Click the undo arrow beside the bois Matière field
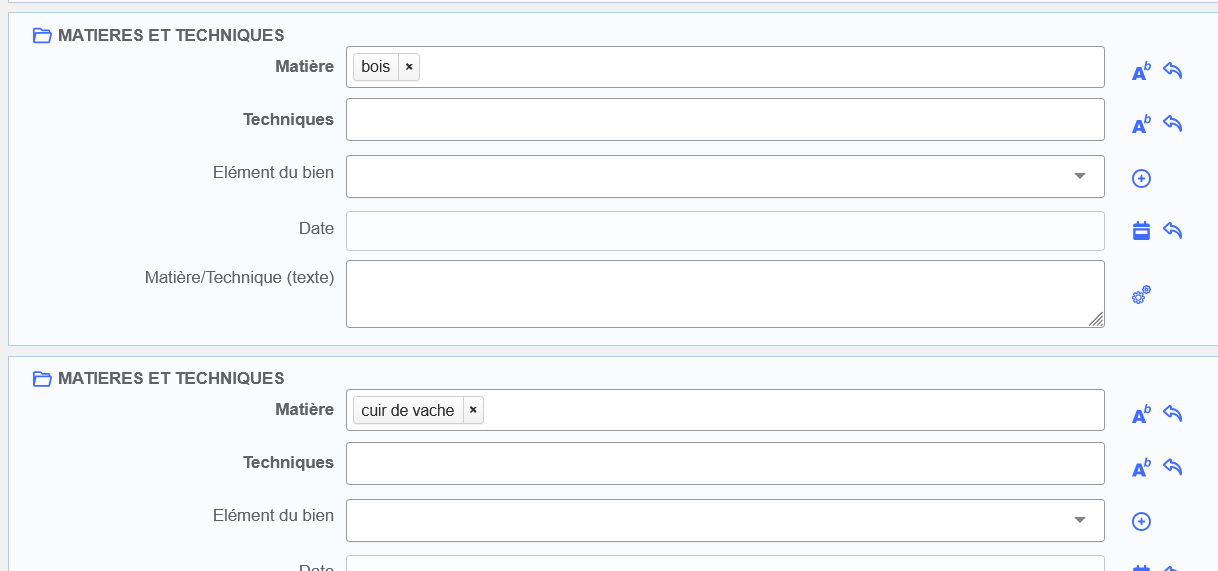The width and height of the screenshot is (1218, 571). click(x=1173, y=71)
